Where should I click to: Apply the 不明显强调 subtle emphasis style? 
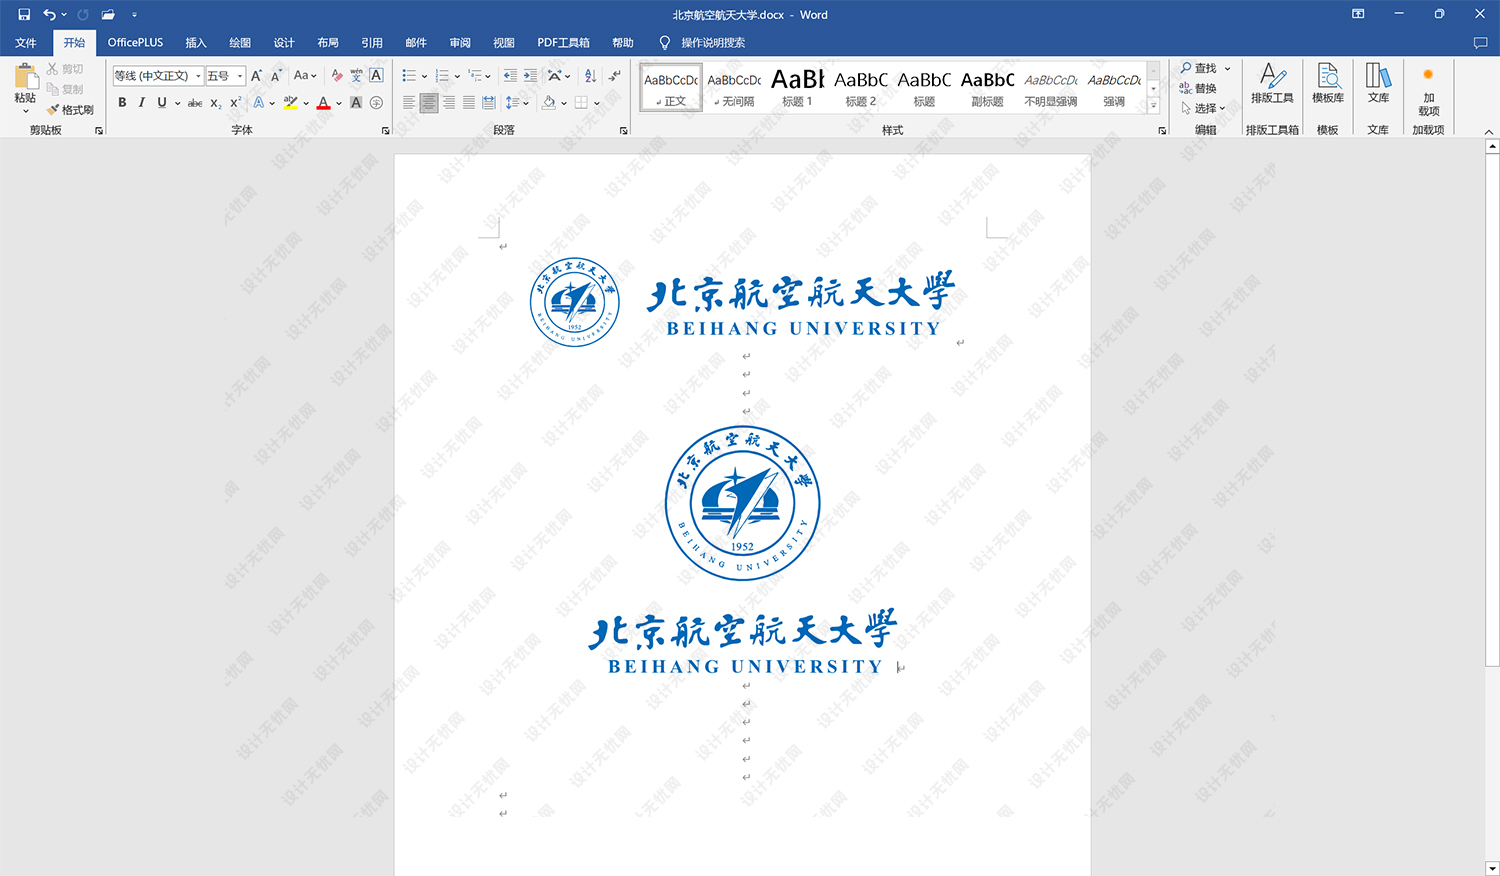tap(1051, 88)
